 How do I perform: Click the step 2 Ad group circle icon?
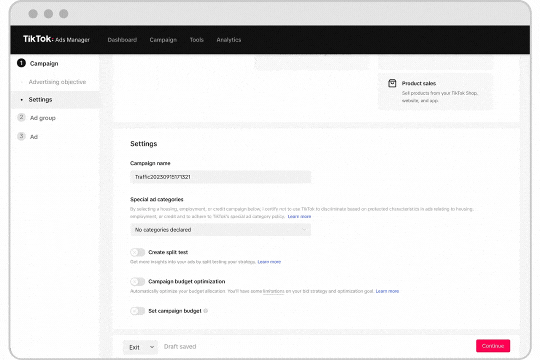[x=21, y=117]
